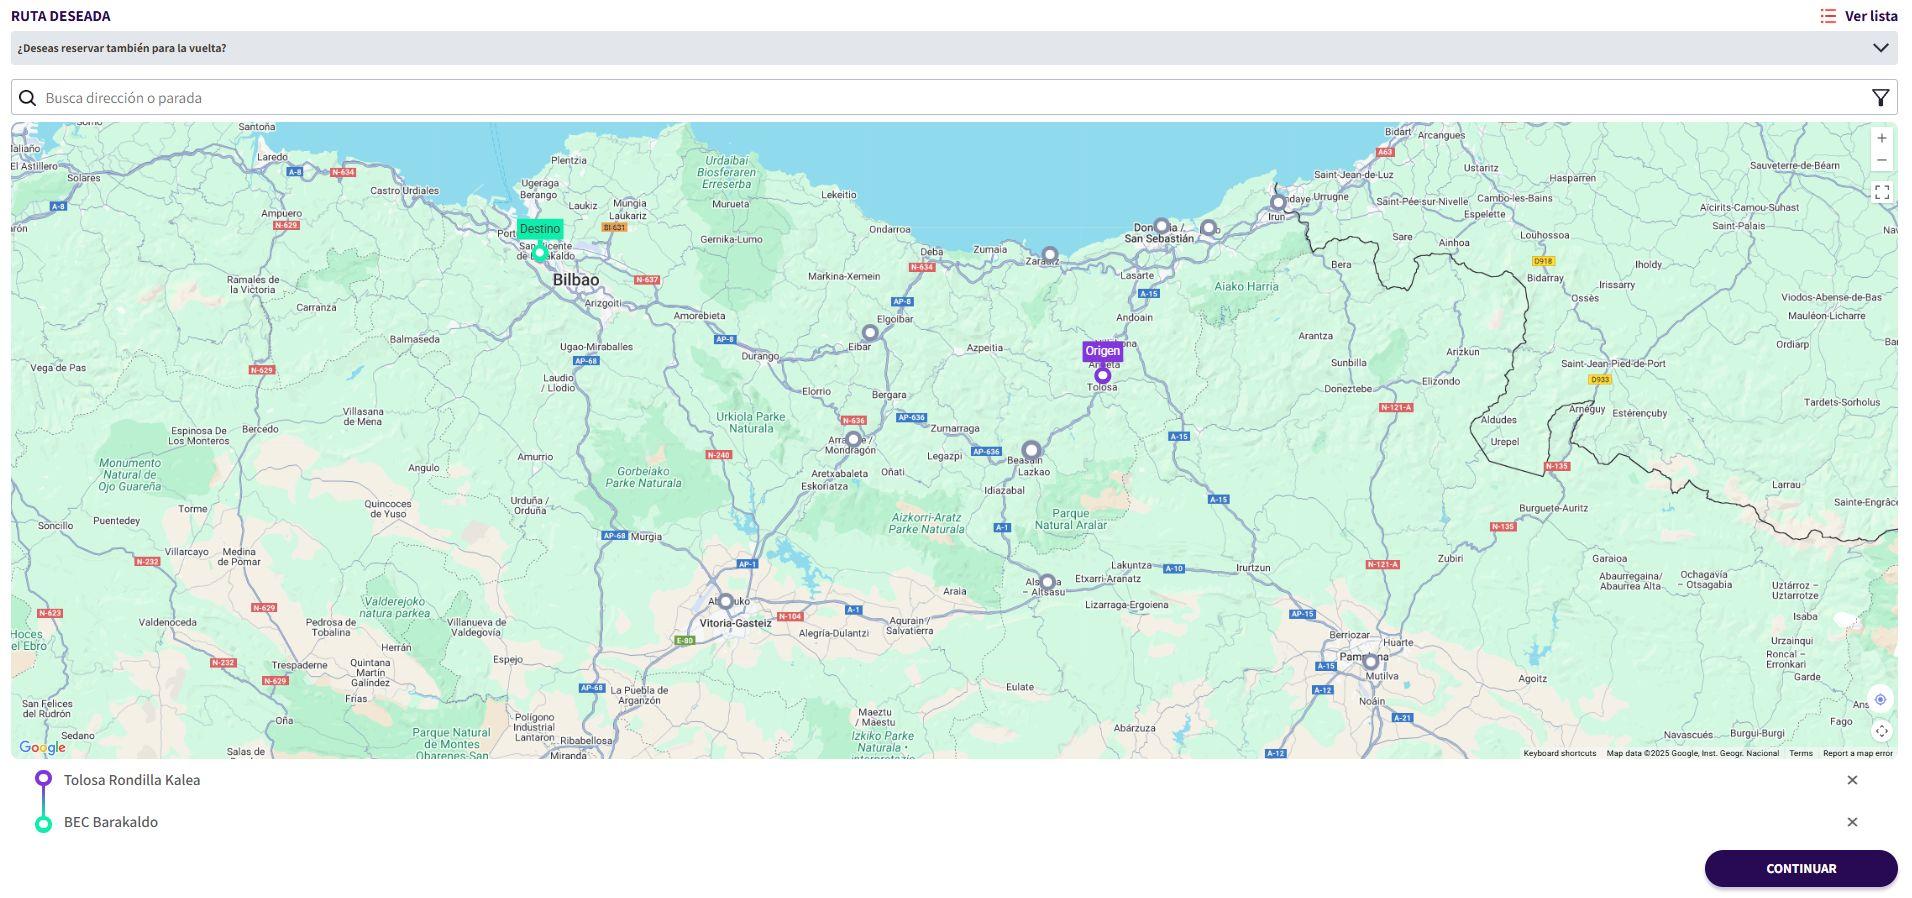Open the map Terms link
1912x898 pixels.
(x=1800, y=753)
